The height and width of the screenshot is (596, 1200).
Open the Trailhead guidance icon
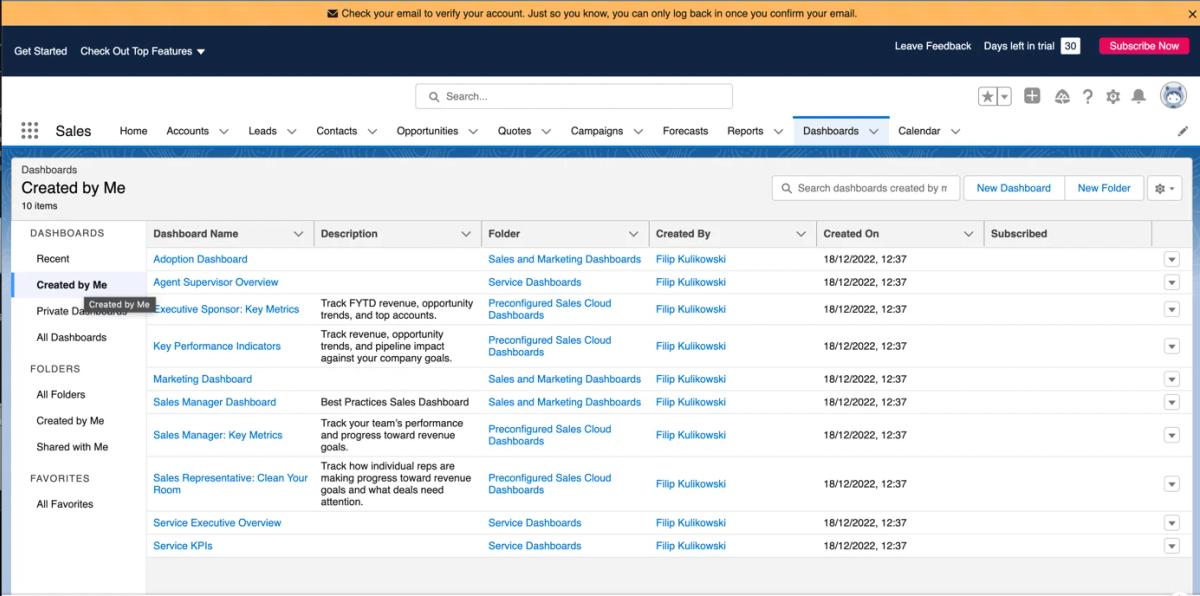tap(1062, 97)
